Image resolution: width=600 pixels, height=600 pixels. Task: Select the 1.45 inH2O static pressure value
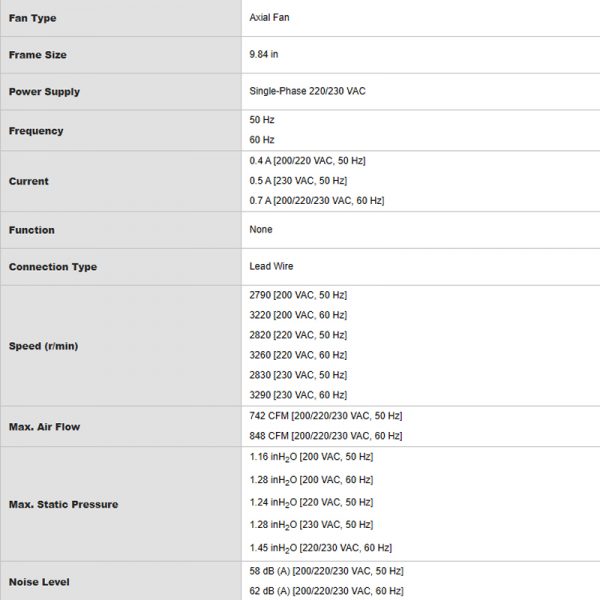(x=321, y=548)
